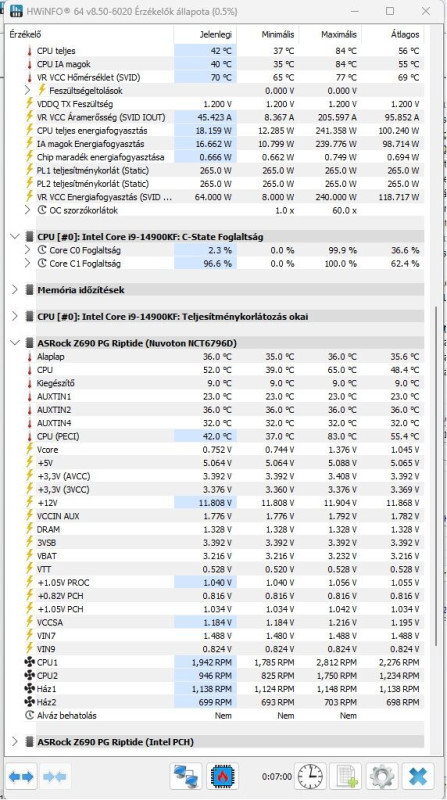447x800 pixels.
Task: Expand ASRock Z690 PG Riptide Intel PCH
Action: tap(15, 741)
